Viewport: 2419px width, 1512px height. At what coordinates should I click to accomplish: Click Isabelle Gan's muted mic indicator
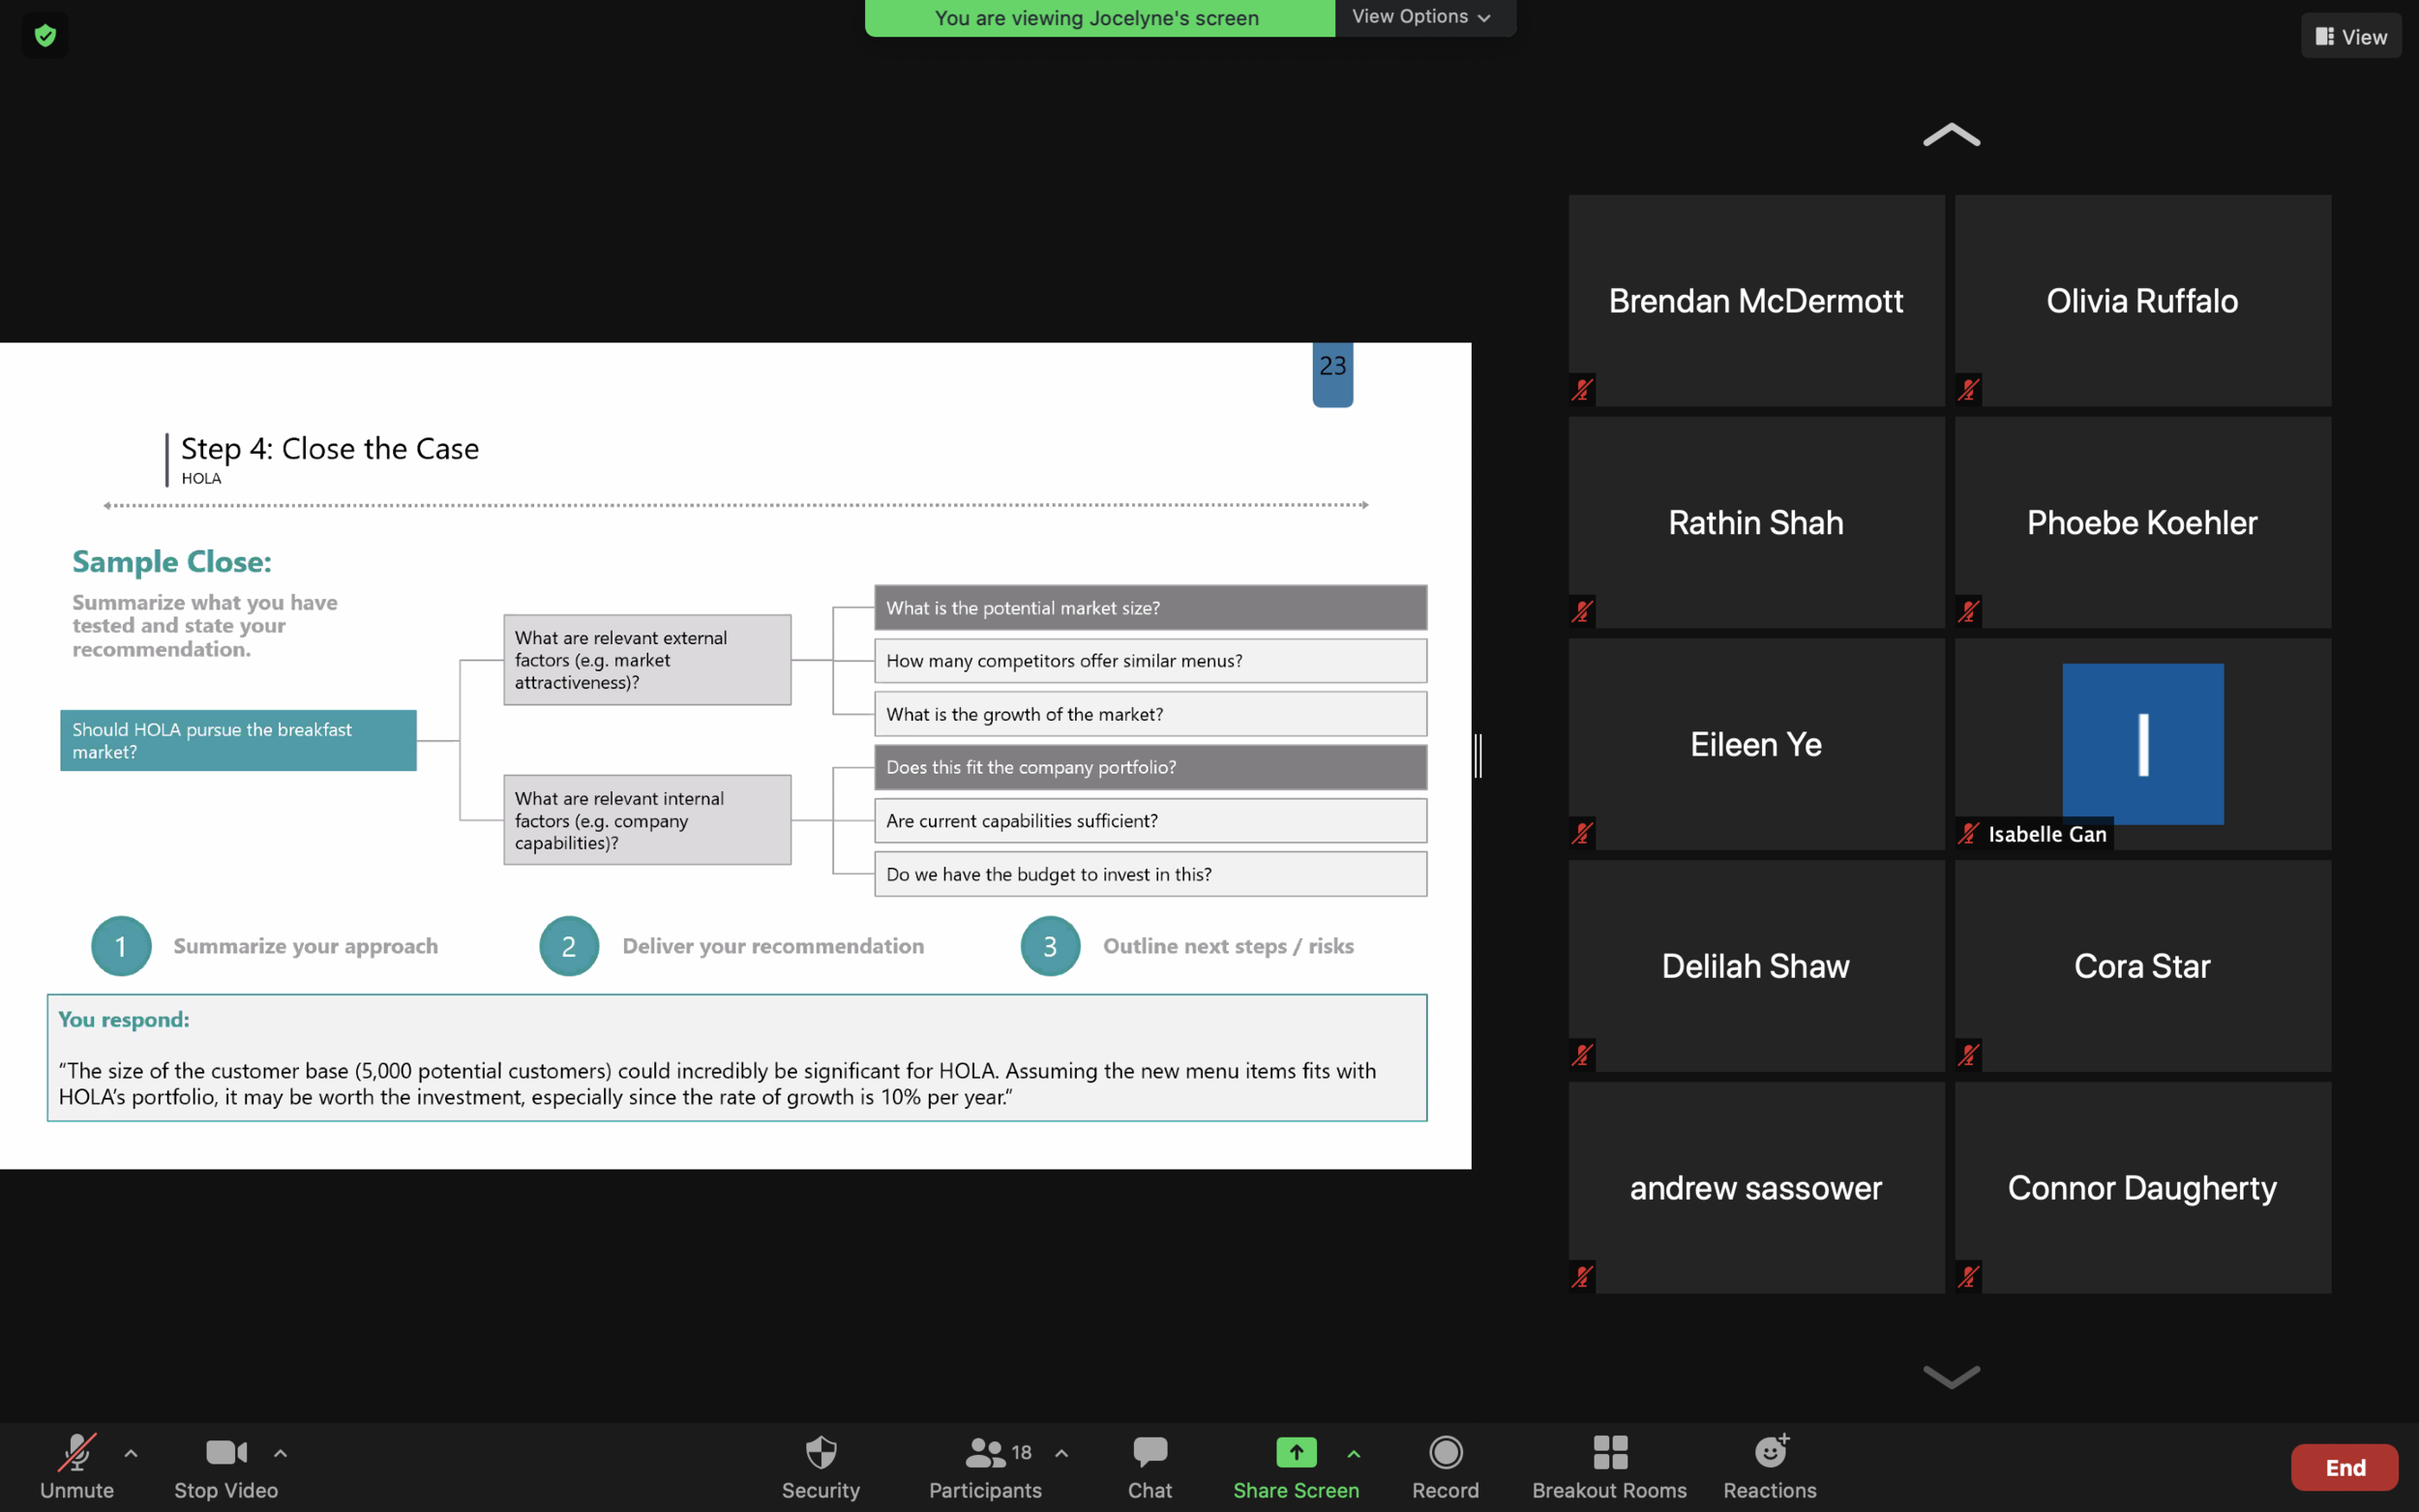coord(1968,833)
